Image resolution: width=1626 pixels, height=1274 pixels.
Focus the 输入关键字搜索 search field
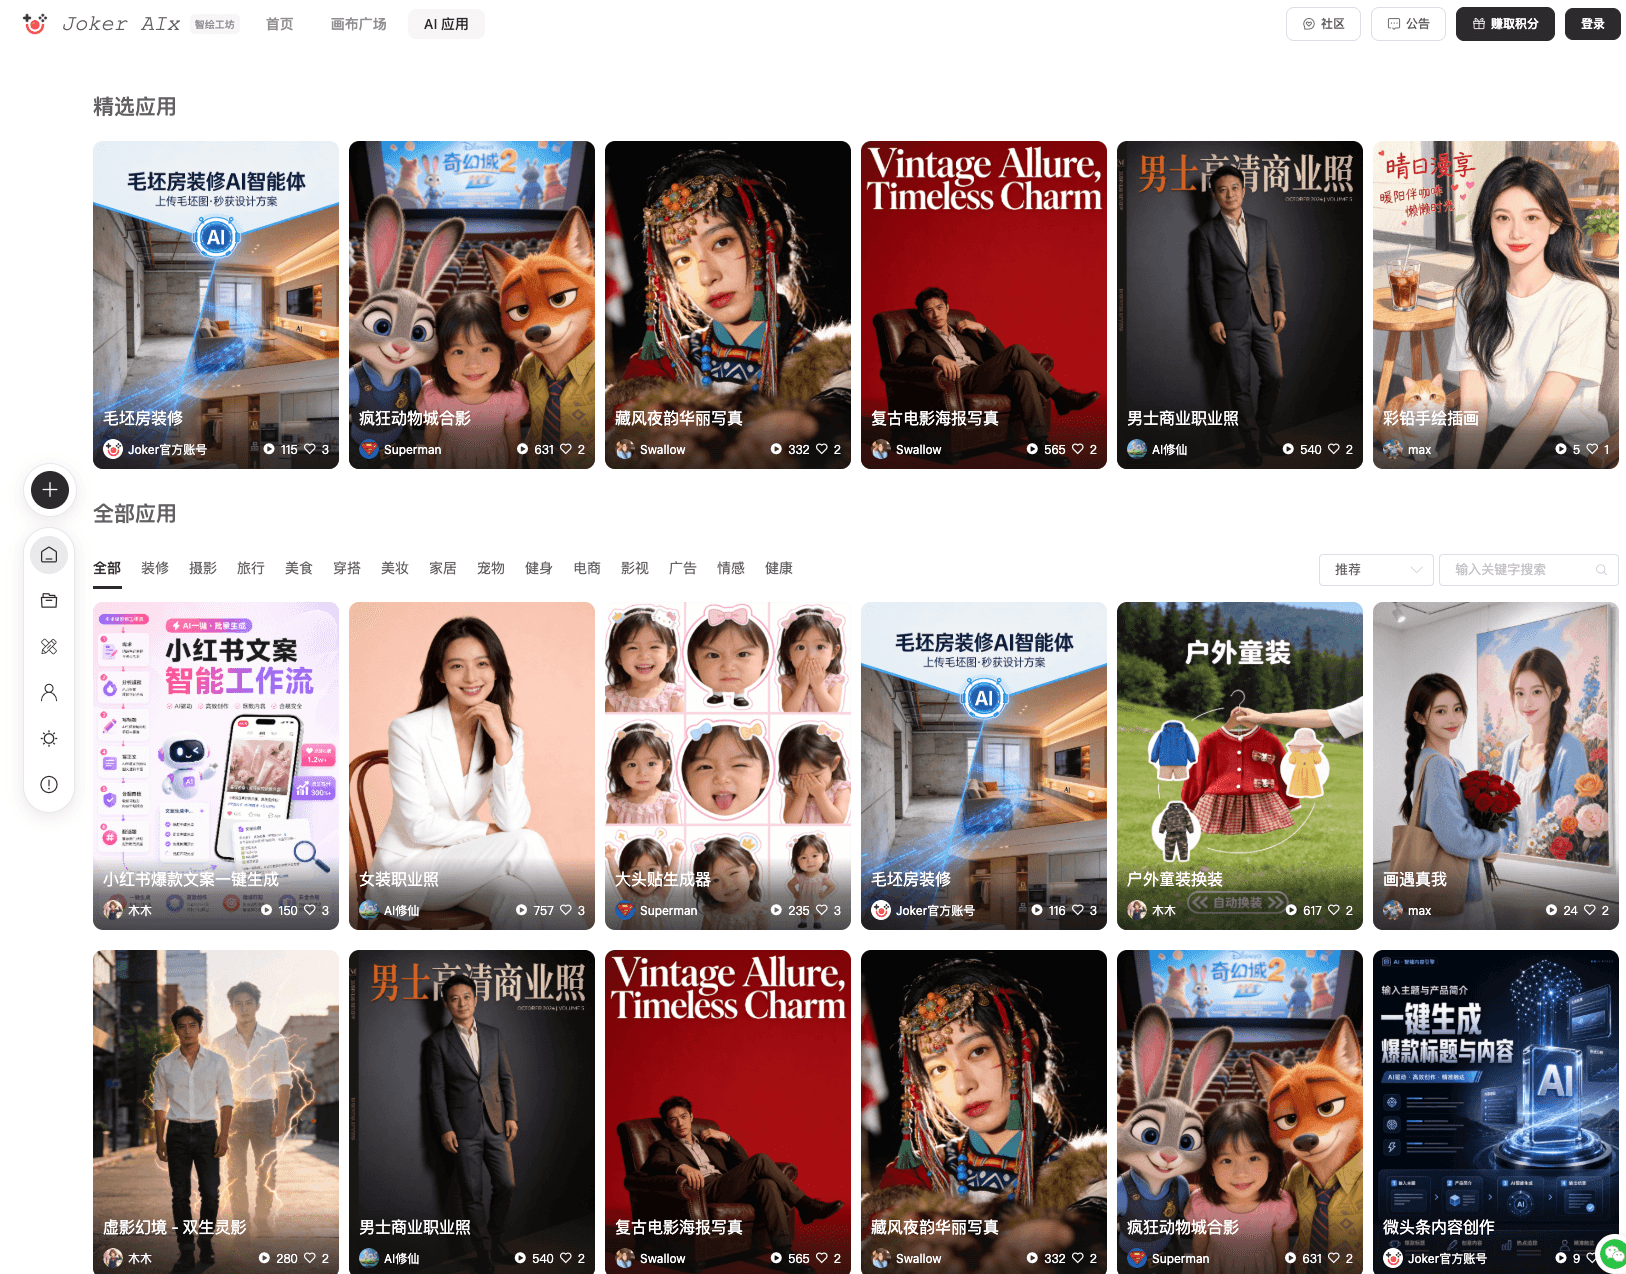[1528, 570]
